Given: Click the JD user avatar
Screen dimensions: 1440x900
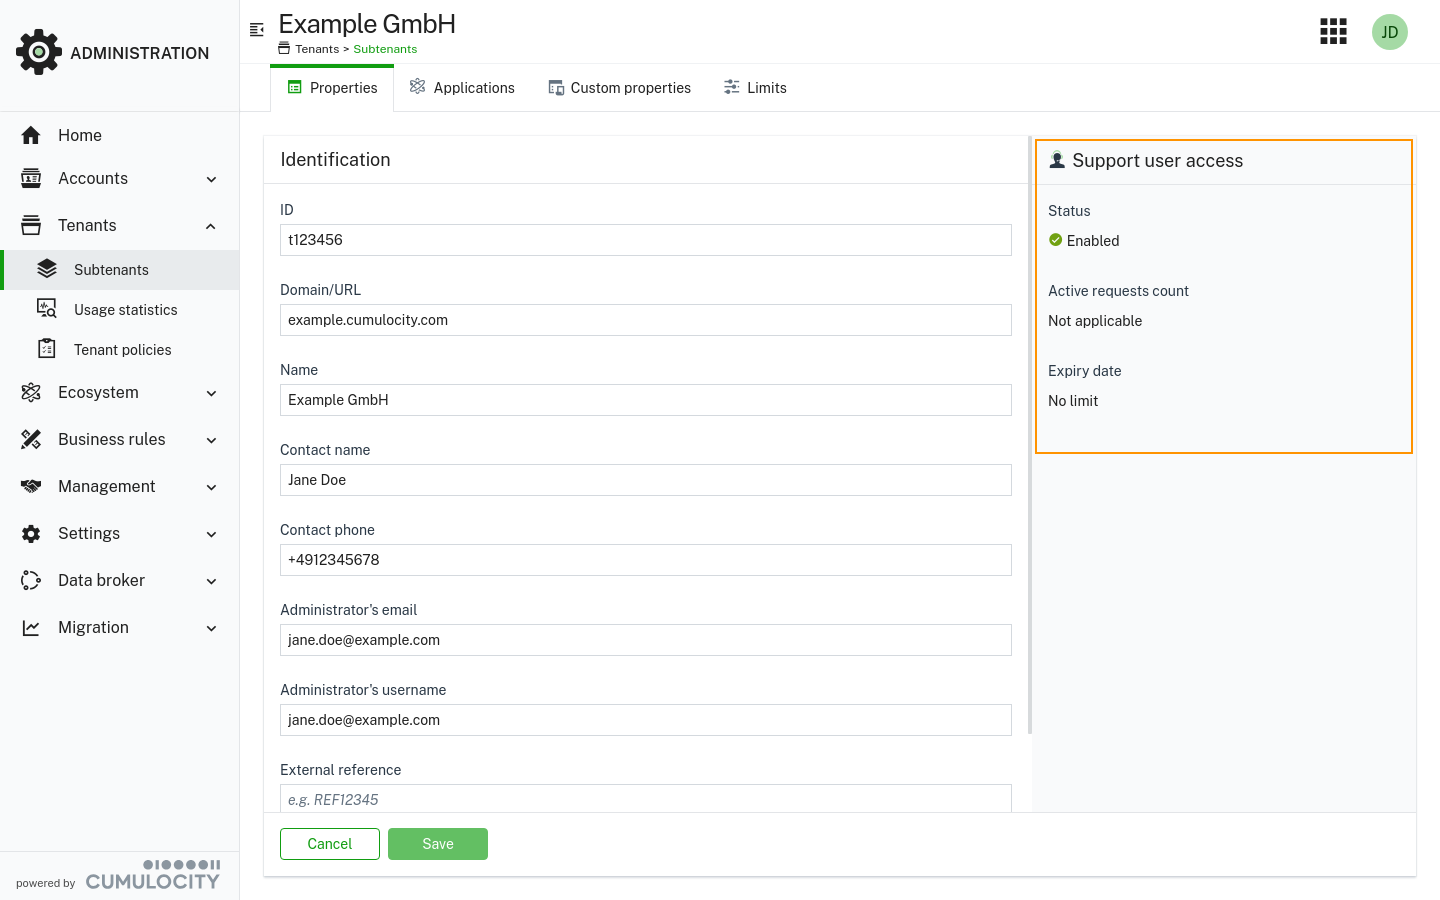Looking at the screenshot, I should coord(1389,31).
